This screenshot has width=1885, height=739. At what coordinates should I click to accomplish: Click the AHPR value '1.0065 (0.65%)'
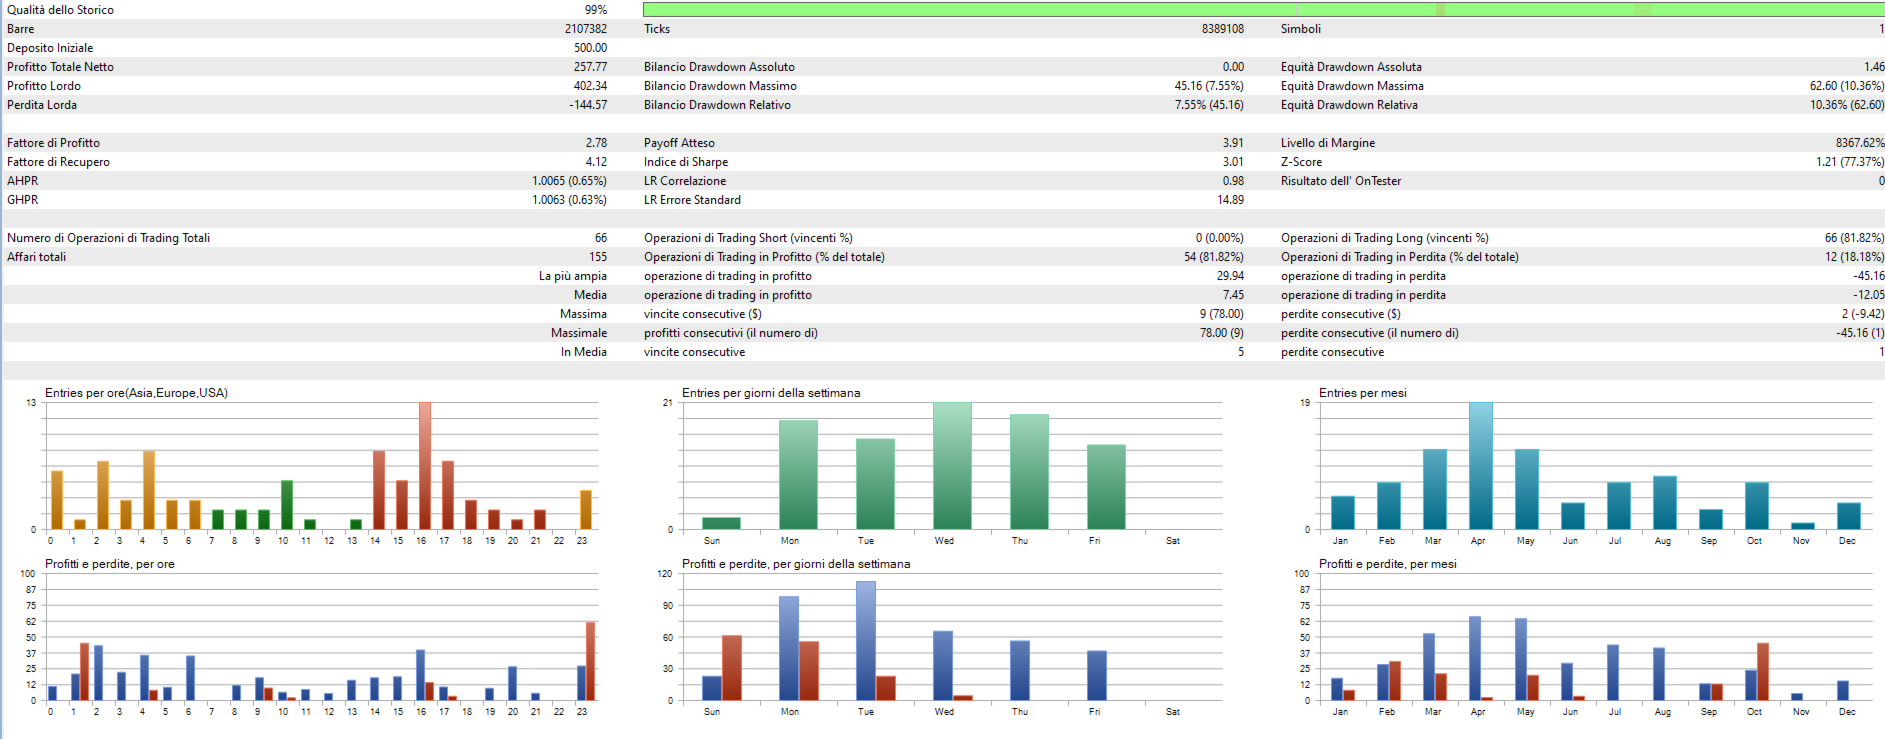coord(569,181)
